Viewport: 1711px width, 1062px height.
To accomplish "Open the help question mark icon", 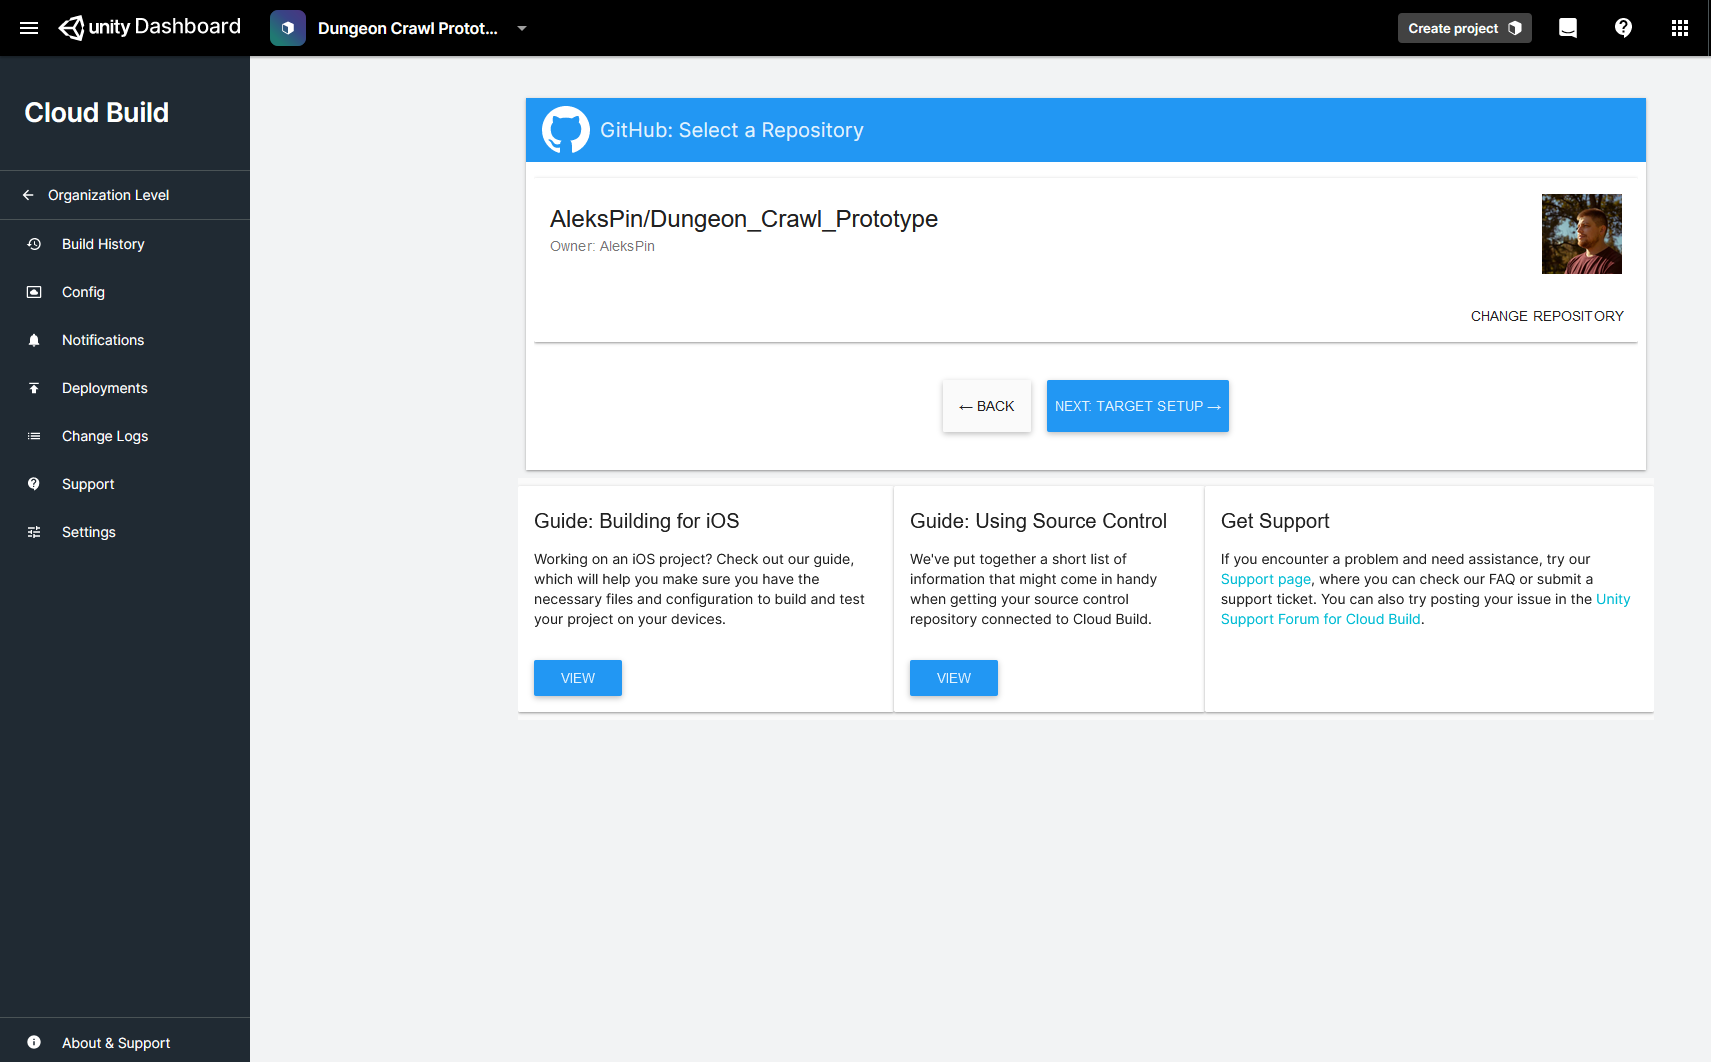I will 1623,28.
